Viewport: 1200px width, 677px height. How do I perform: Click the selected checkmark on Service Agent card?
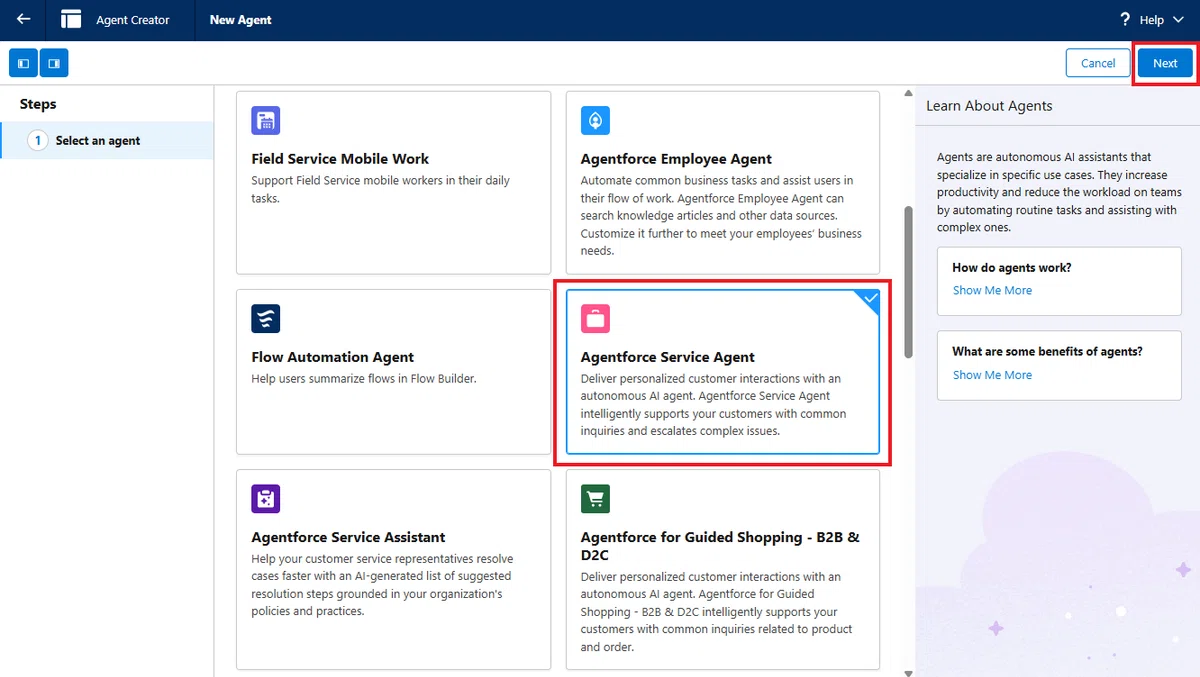[870, 299]
